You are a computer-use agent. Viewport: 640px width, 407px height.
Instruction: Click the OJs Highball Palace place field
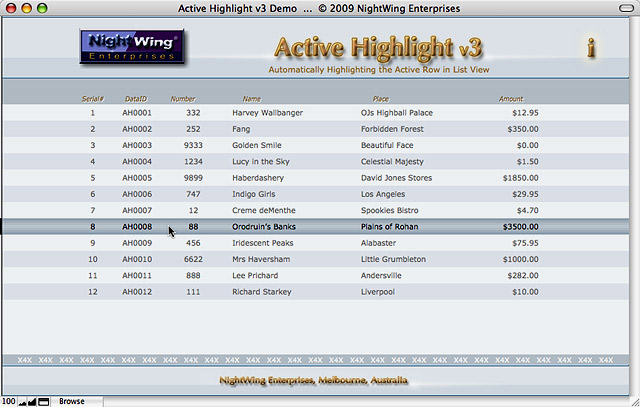click(397, 113)
